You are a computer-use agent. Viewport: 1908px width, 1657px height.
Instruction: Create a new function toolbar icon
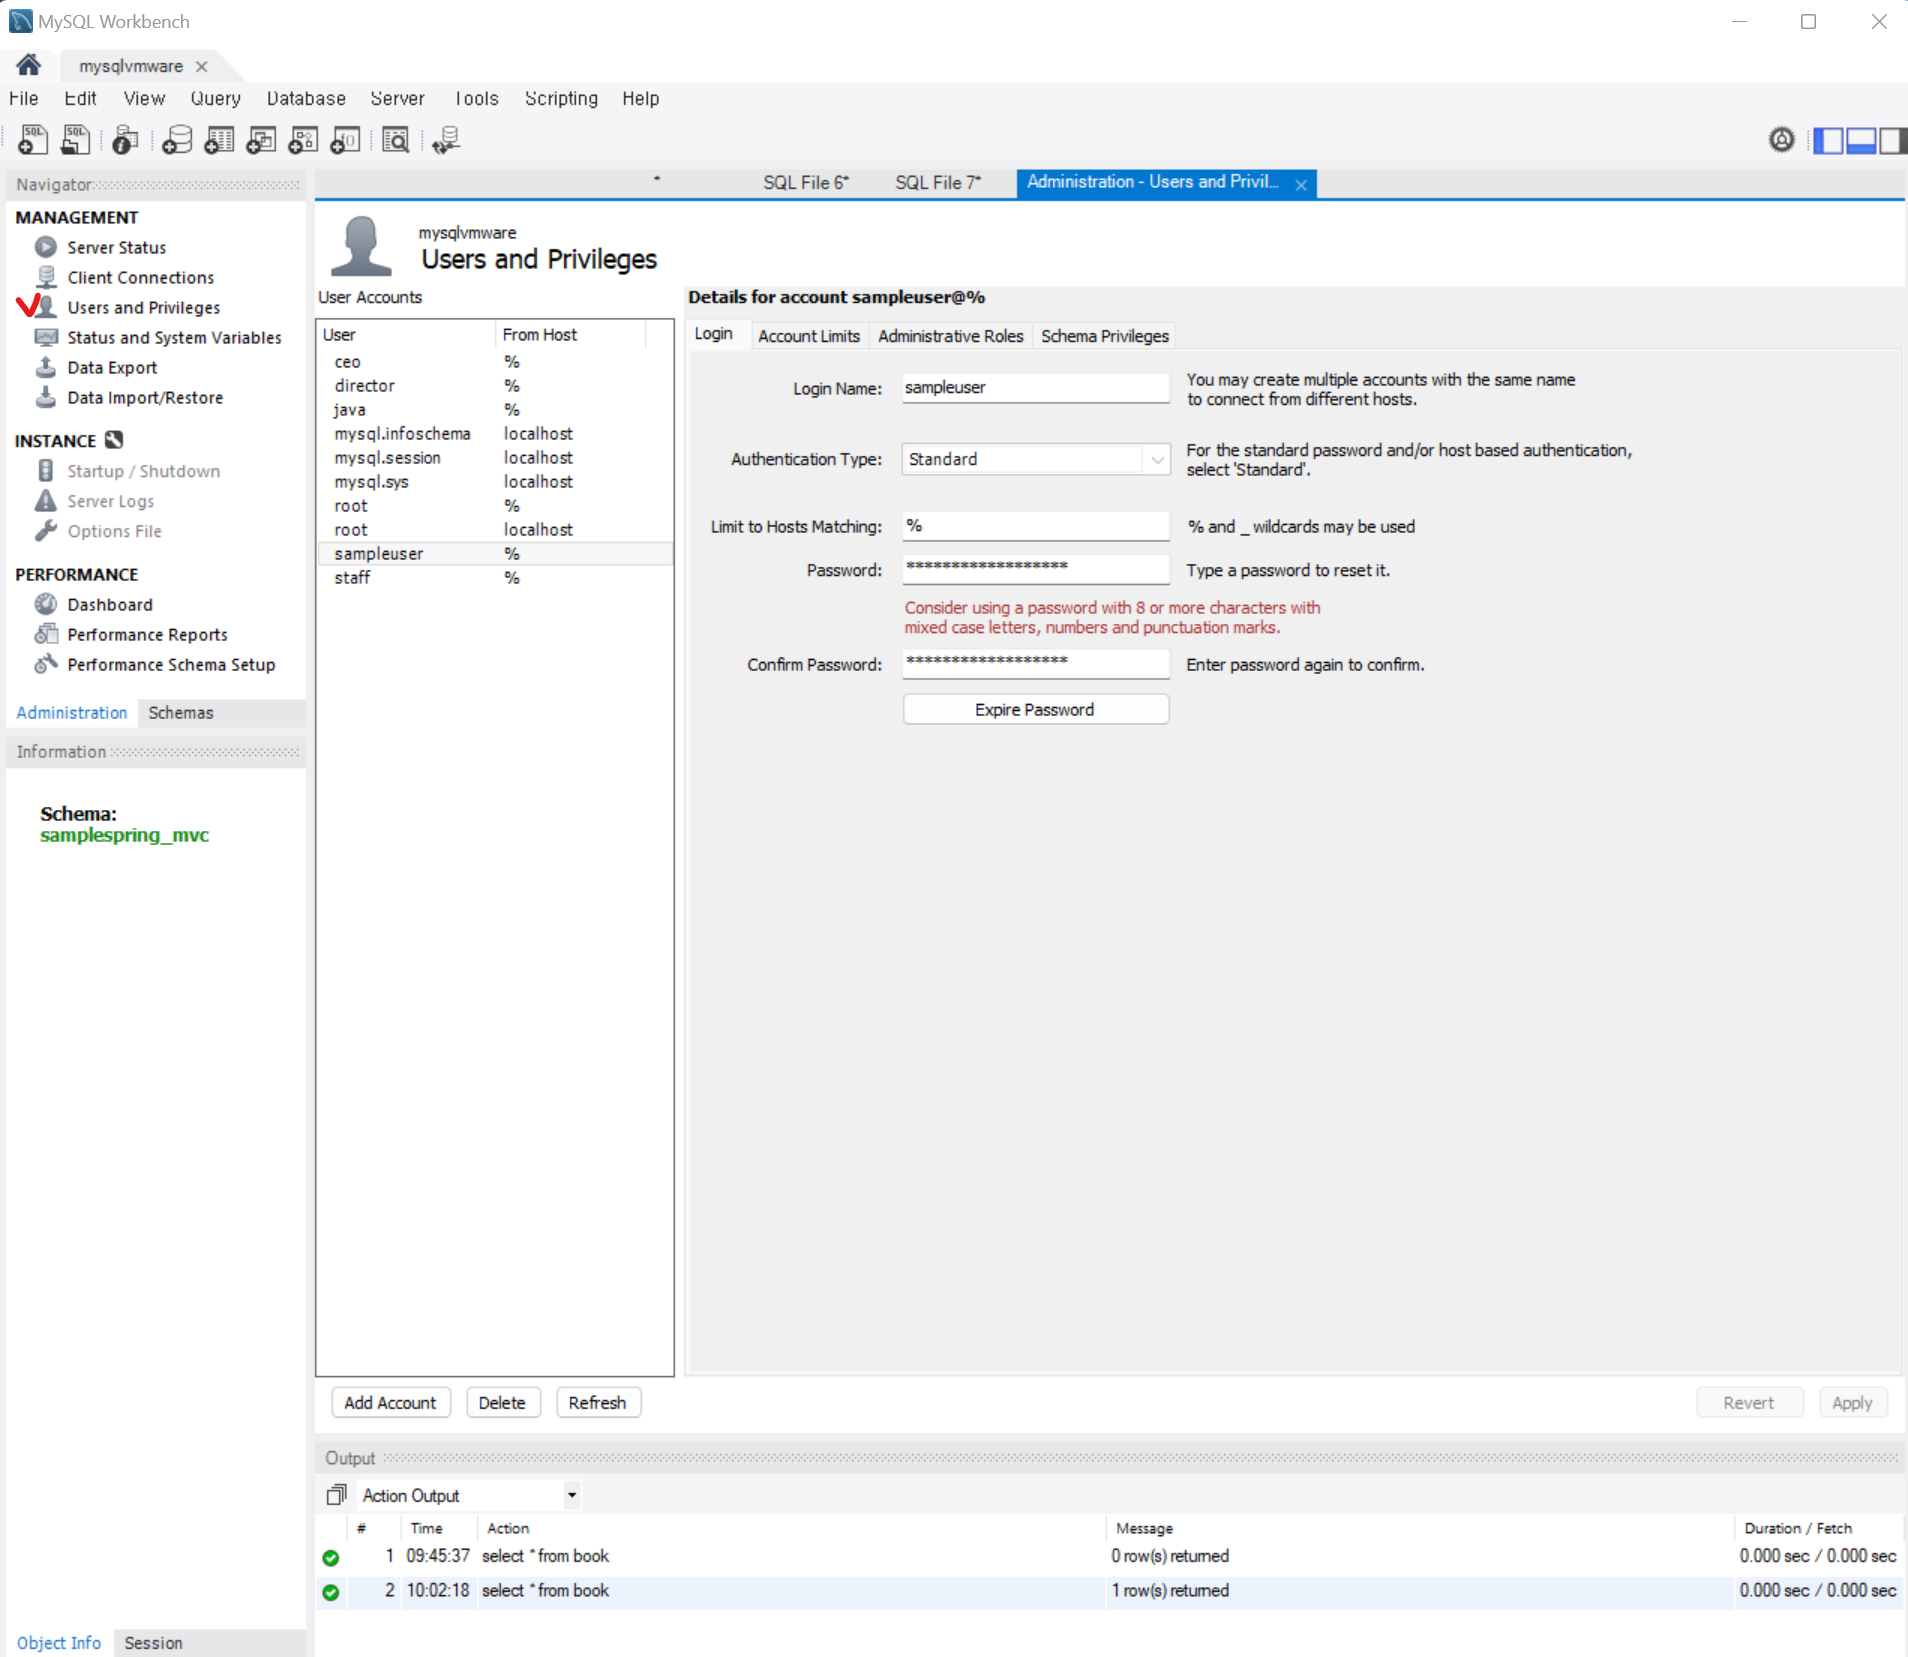click(345, 140)
